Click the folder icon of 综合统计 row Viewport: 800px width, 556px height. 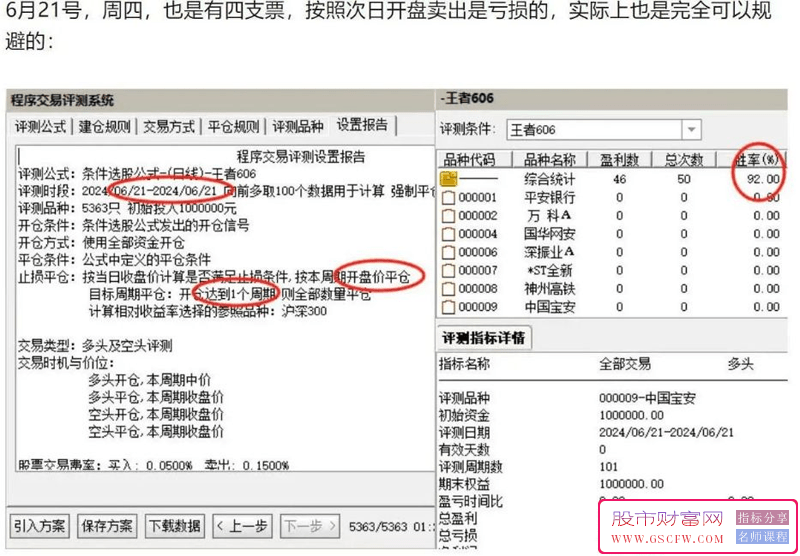(449, 179)
